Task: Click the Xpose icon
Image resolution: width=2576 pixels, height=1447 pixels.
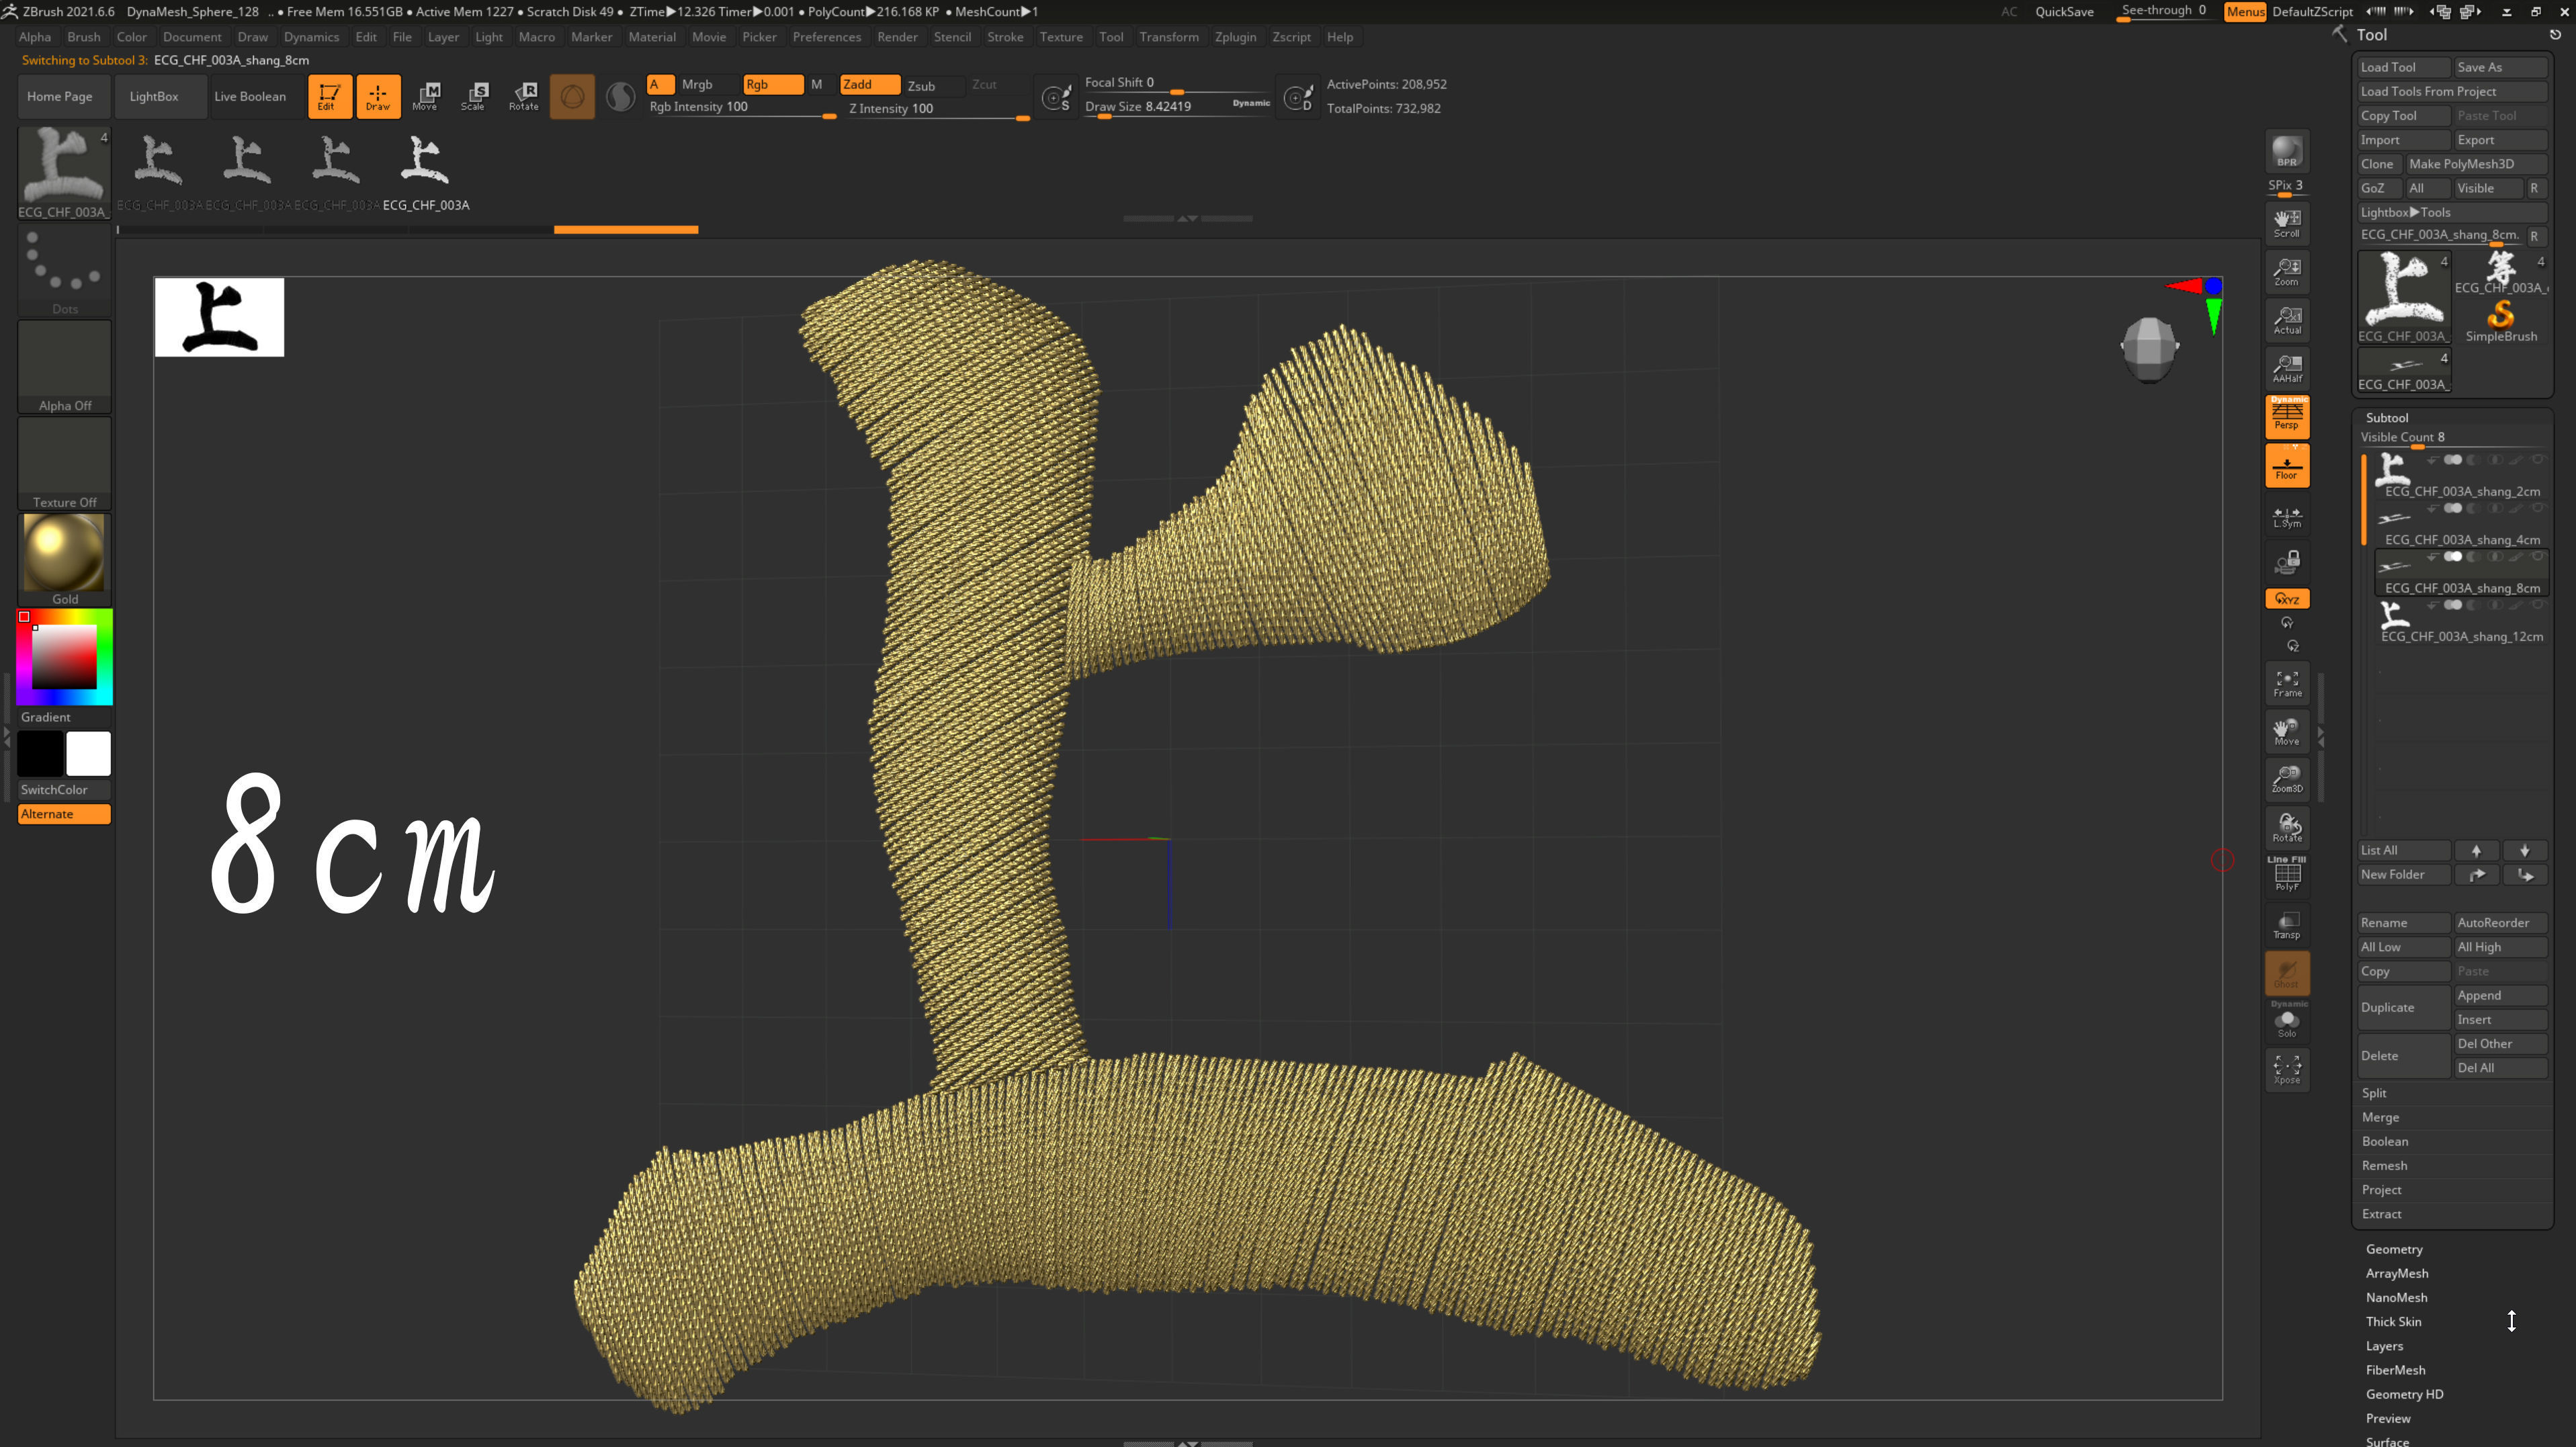Action: (2286, 1070)
